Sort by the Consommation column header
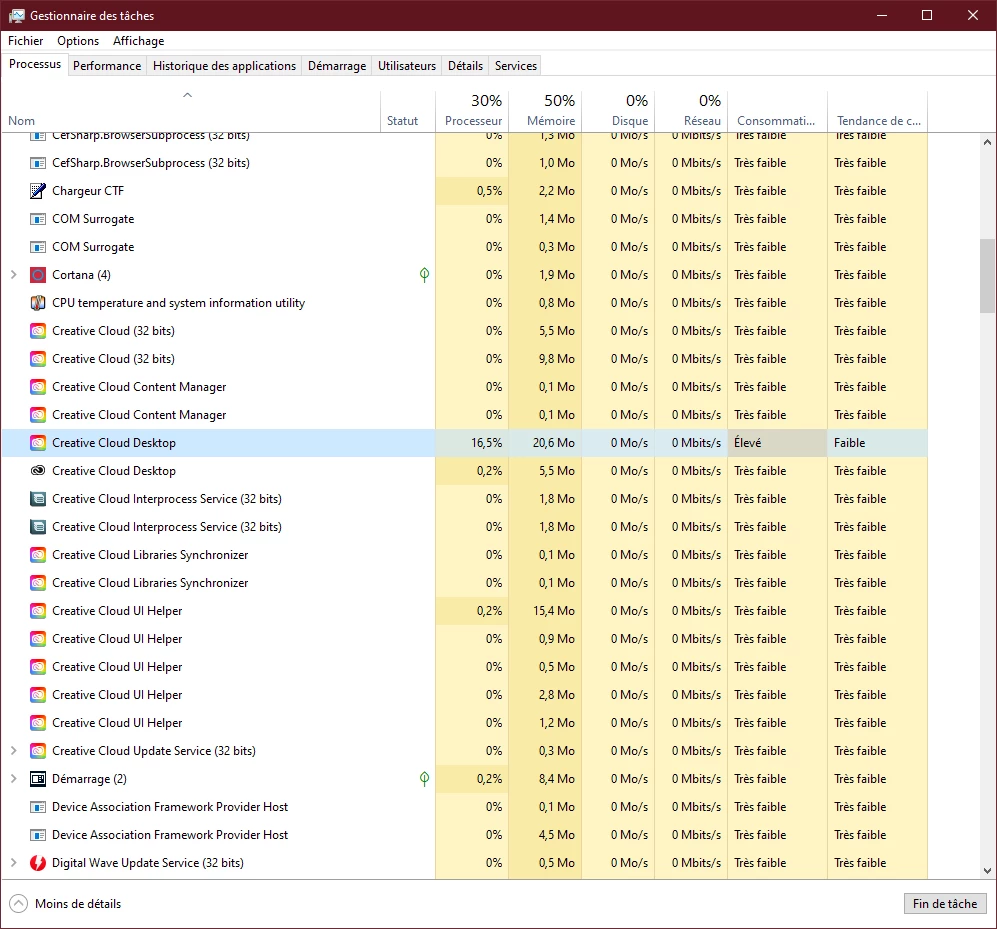Image resolution: width=997 pixels, height=929 pixels. click(777, 112)
